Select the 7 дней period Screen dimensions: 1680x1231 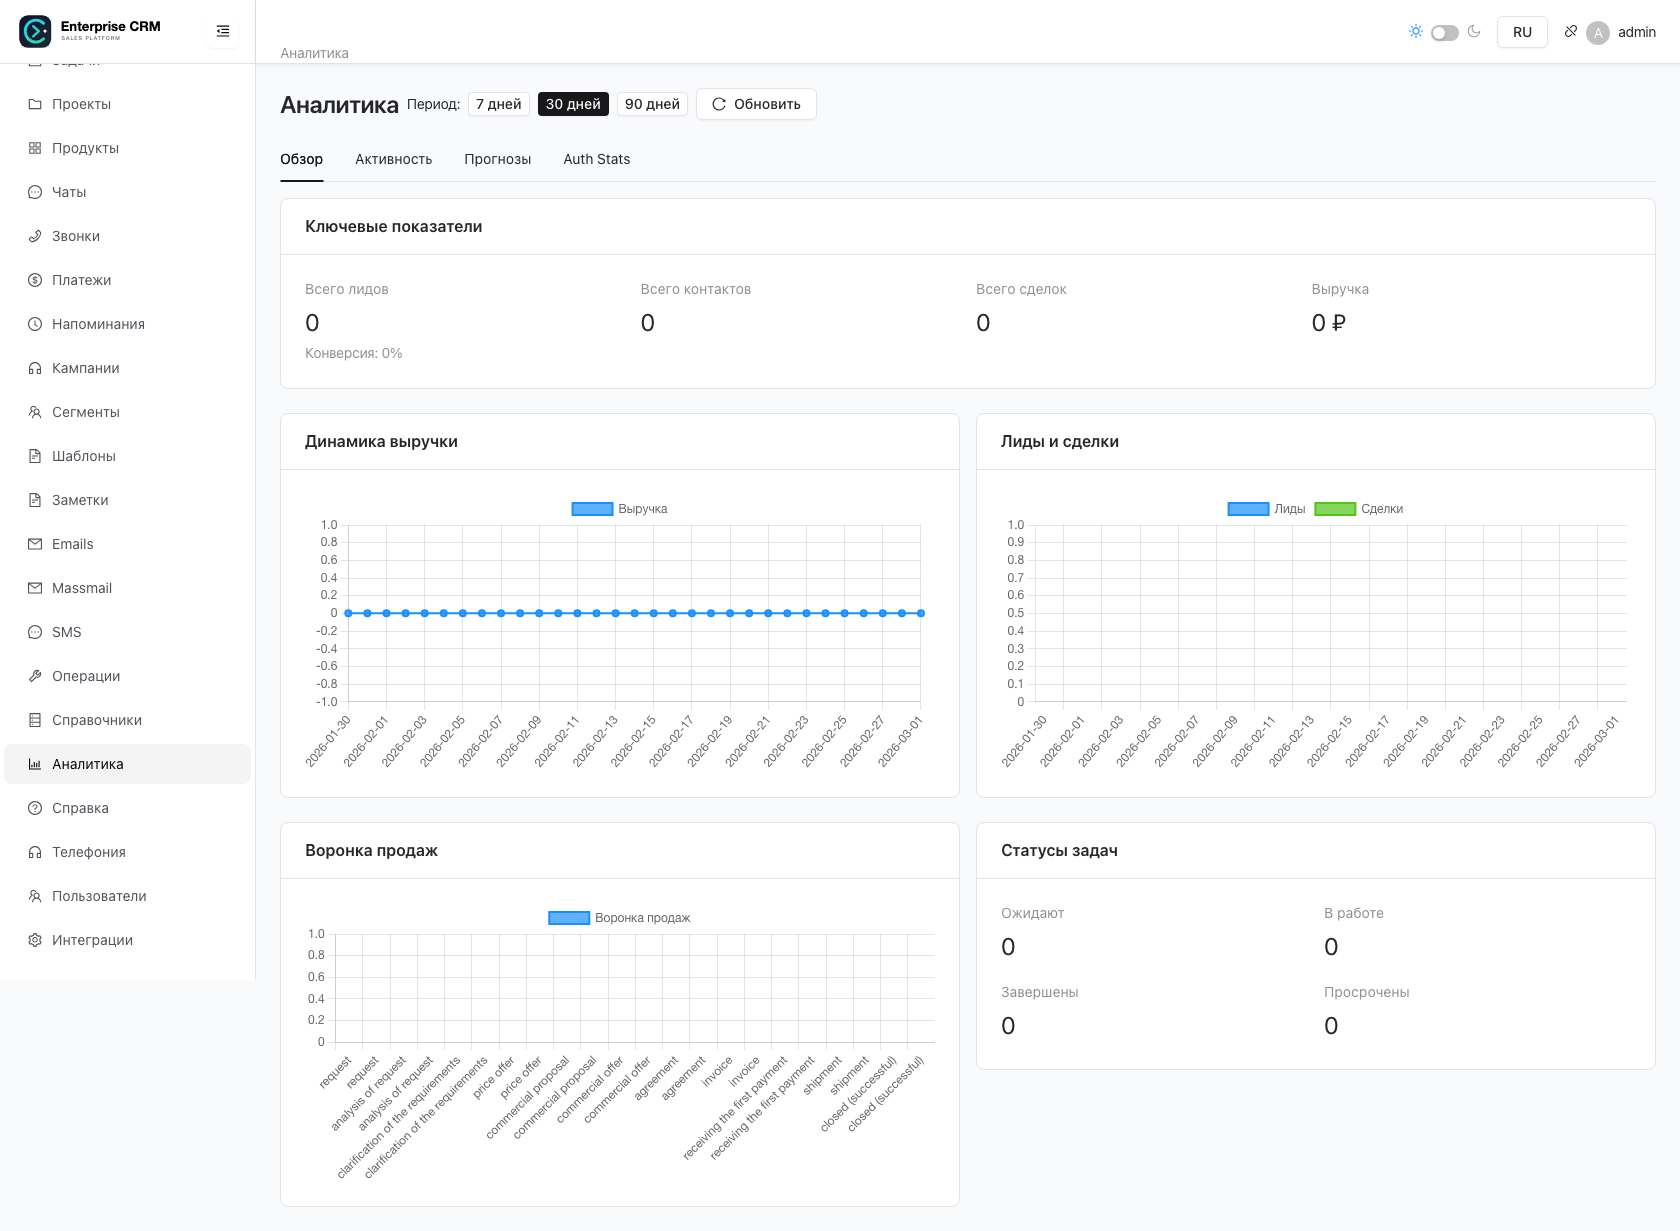point(498,103)
